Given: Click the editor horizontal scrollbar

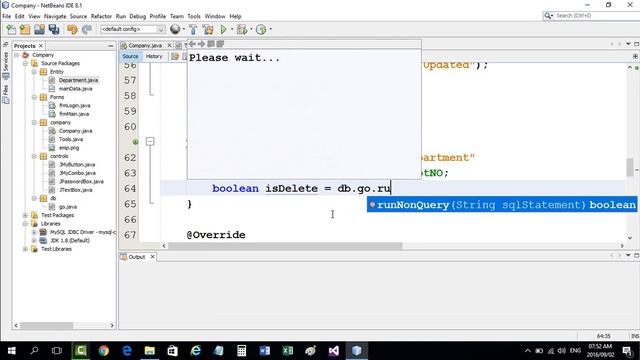Looking at the screenshot, I should pos(285,246).
